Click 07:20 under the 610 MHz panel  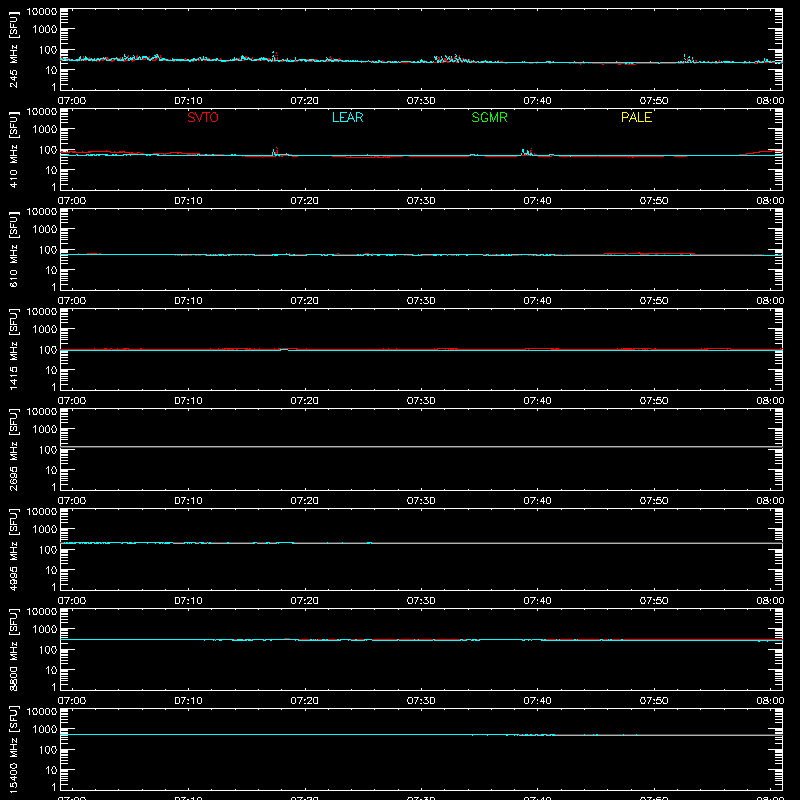pyautogui.click(x=305, y=301)
